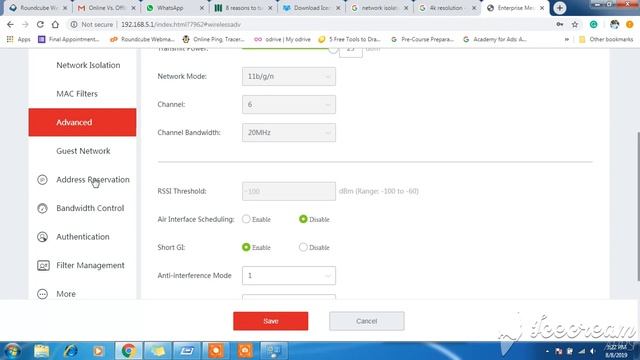The image size is (640, 360).
Task: Bookmark page with star icon
Action: 575,24
